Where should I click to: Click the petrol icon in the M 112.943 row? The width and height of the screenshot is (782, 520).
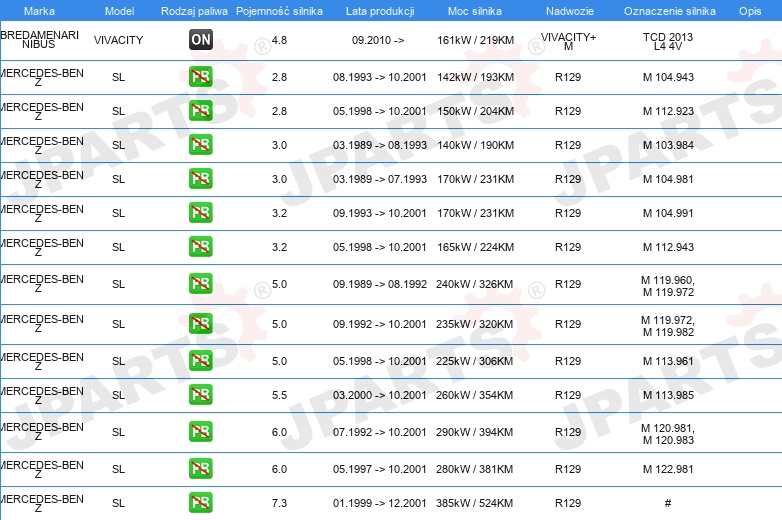pos(200,246)
